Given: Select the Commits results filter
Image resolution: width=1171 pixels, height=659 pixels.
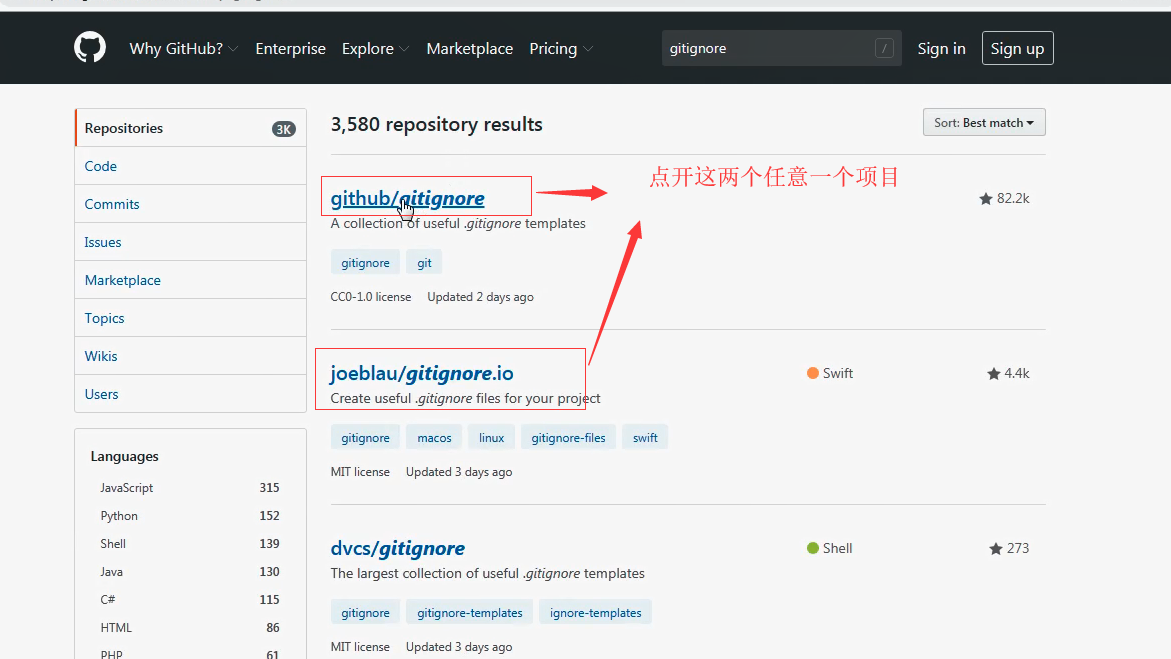Looking at the screenshot, I should point(190,204).
